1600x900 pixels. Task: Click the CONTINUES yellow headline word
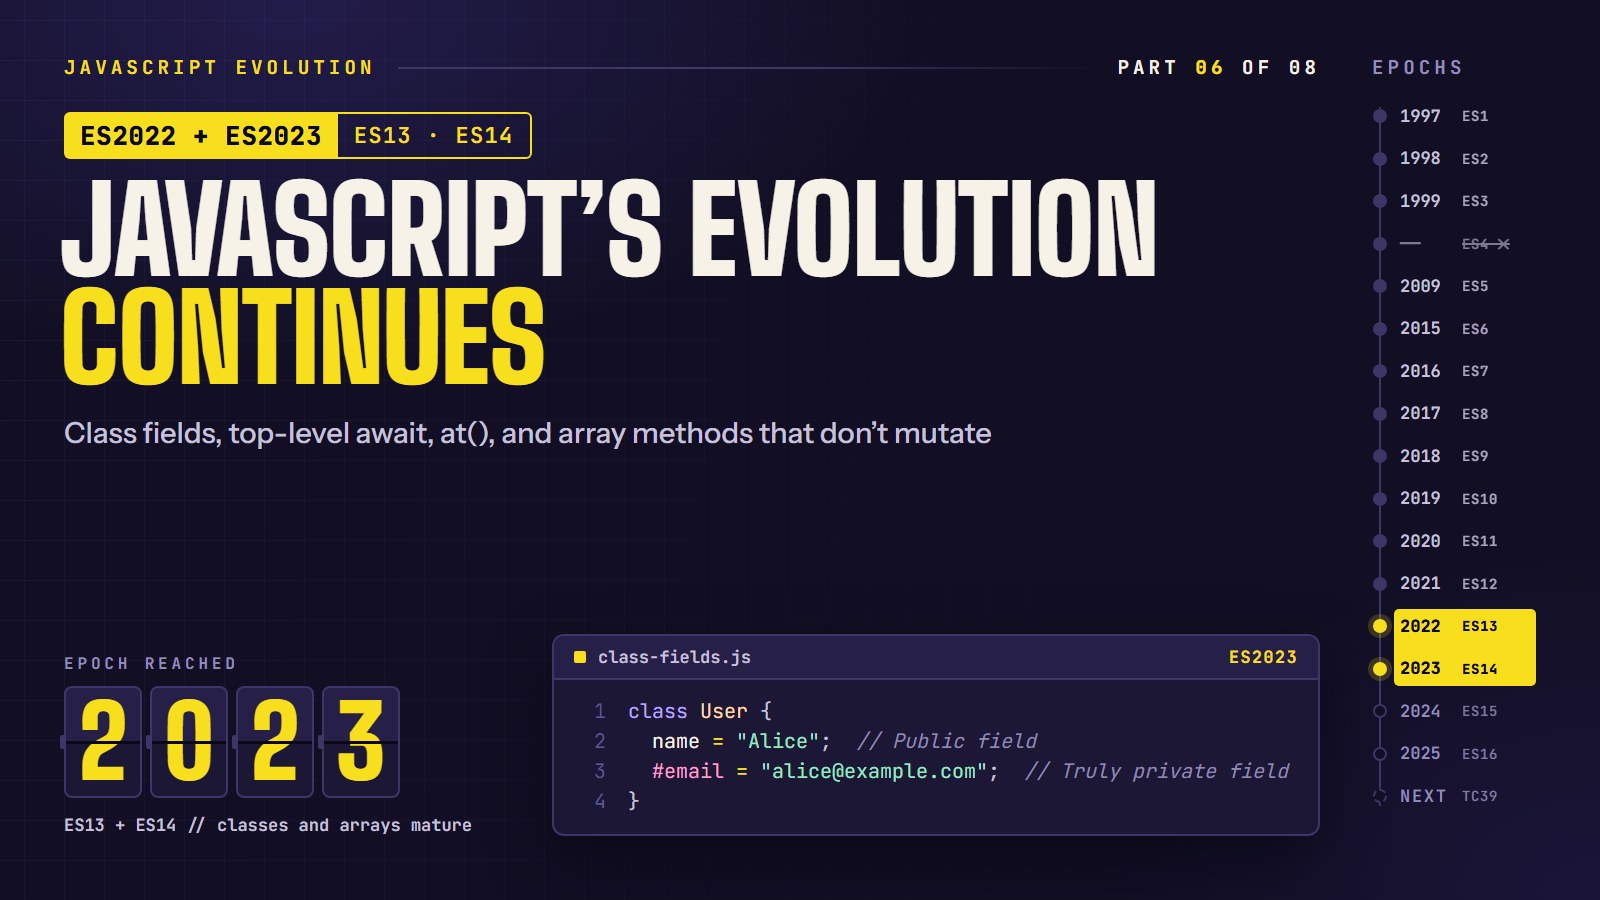[304, 337]
